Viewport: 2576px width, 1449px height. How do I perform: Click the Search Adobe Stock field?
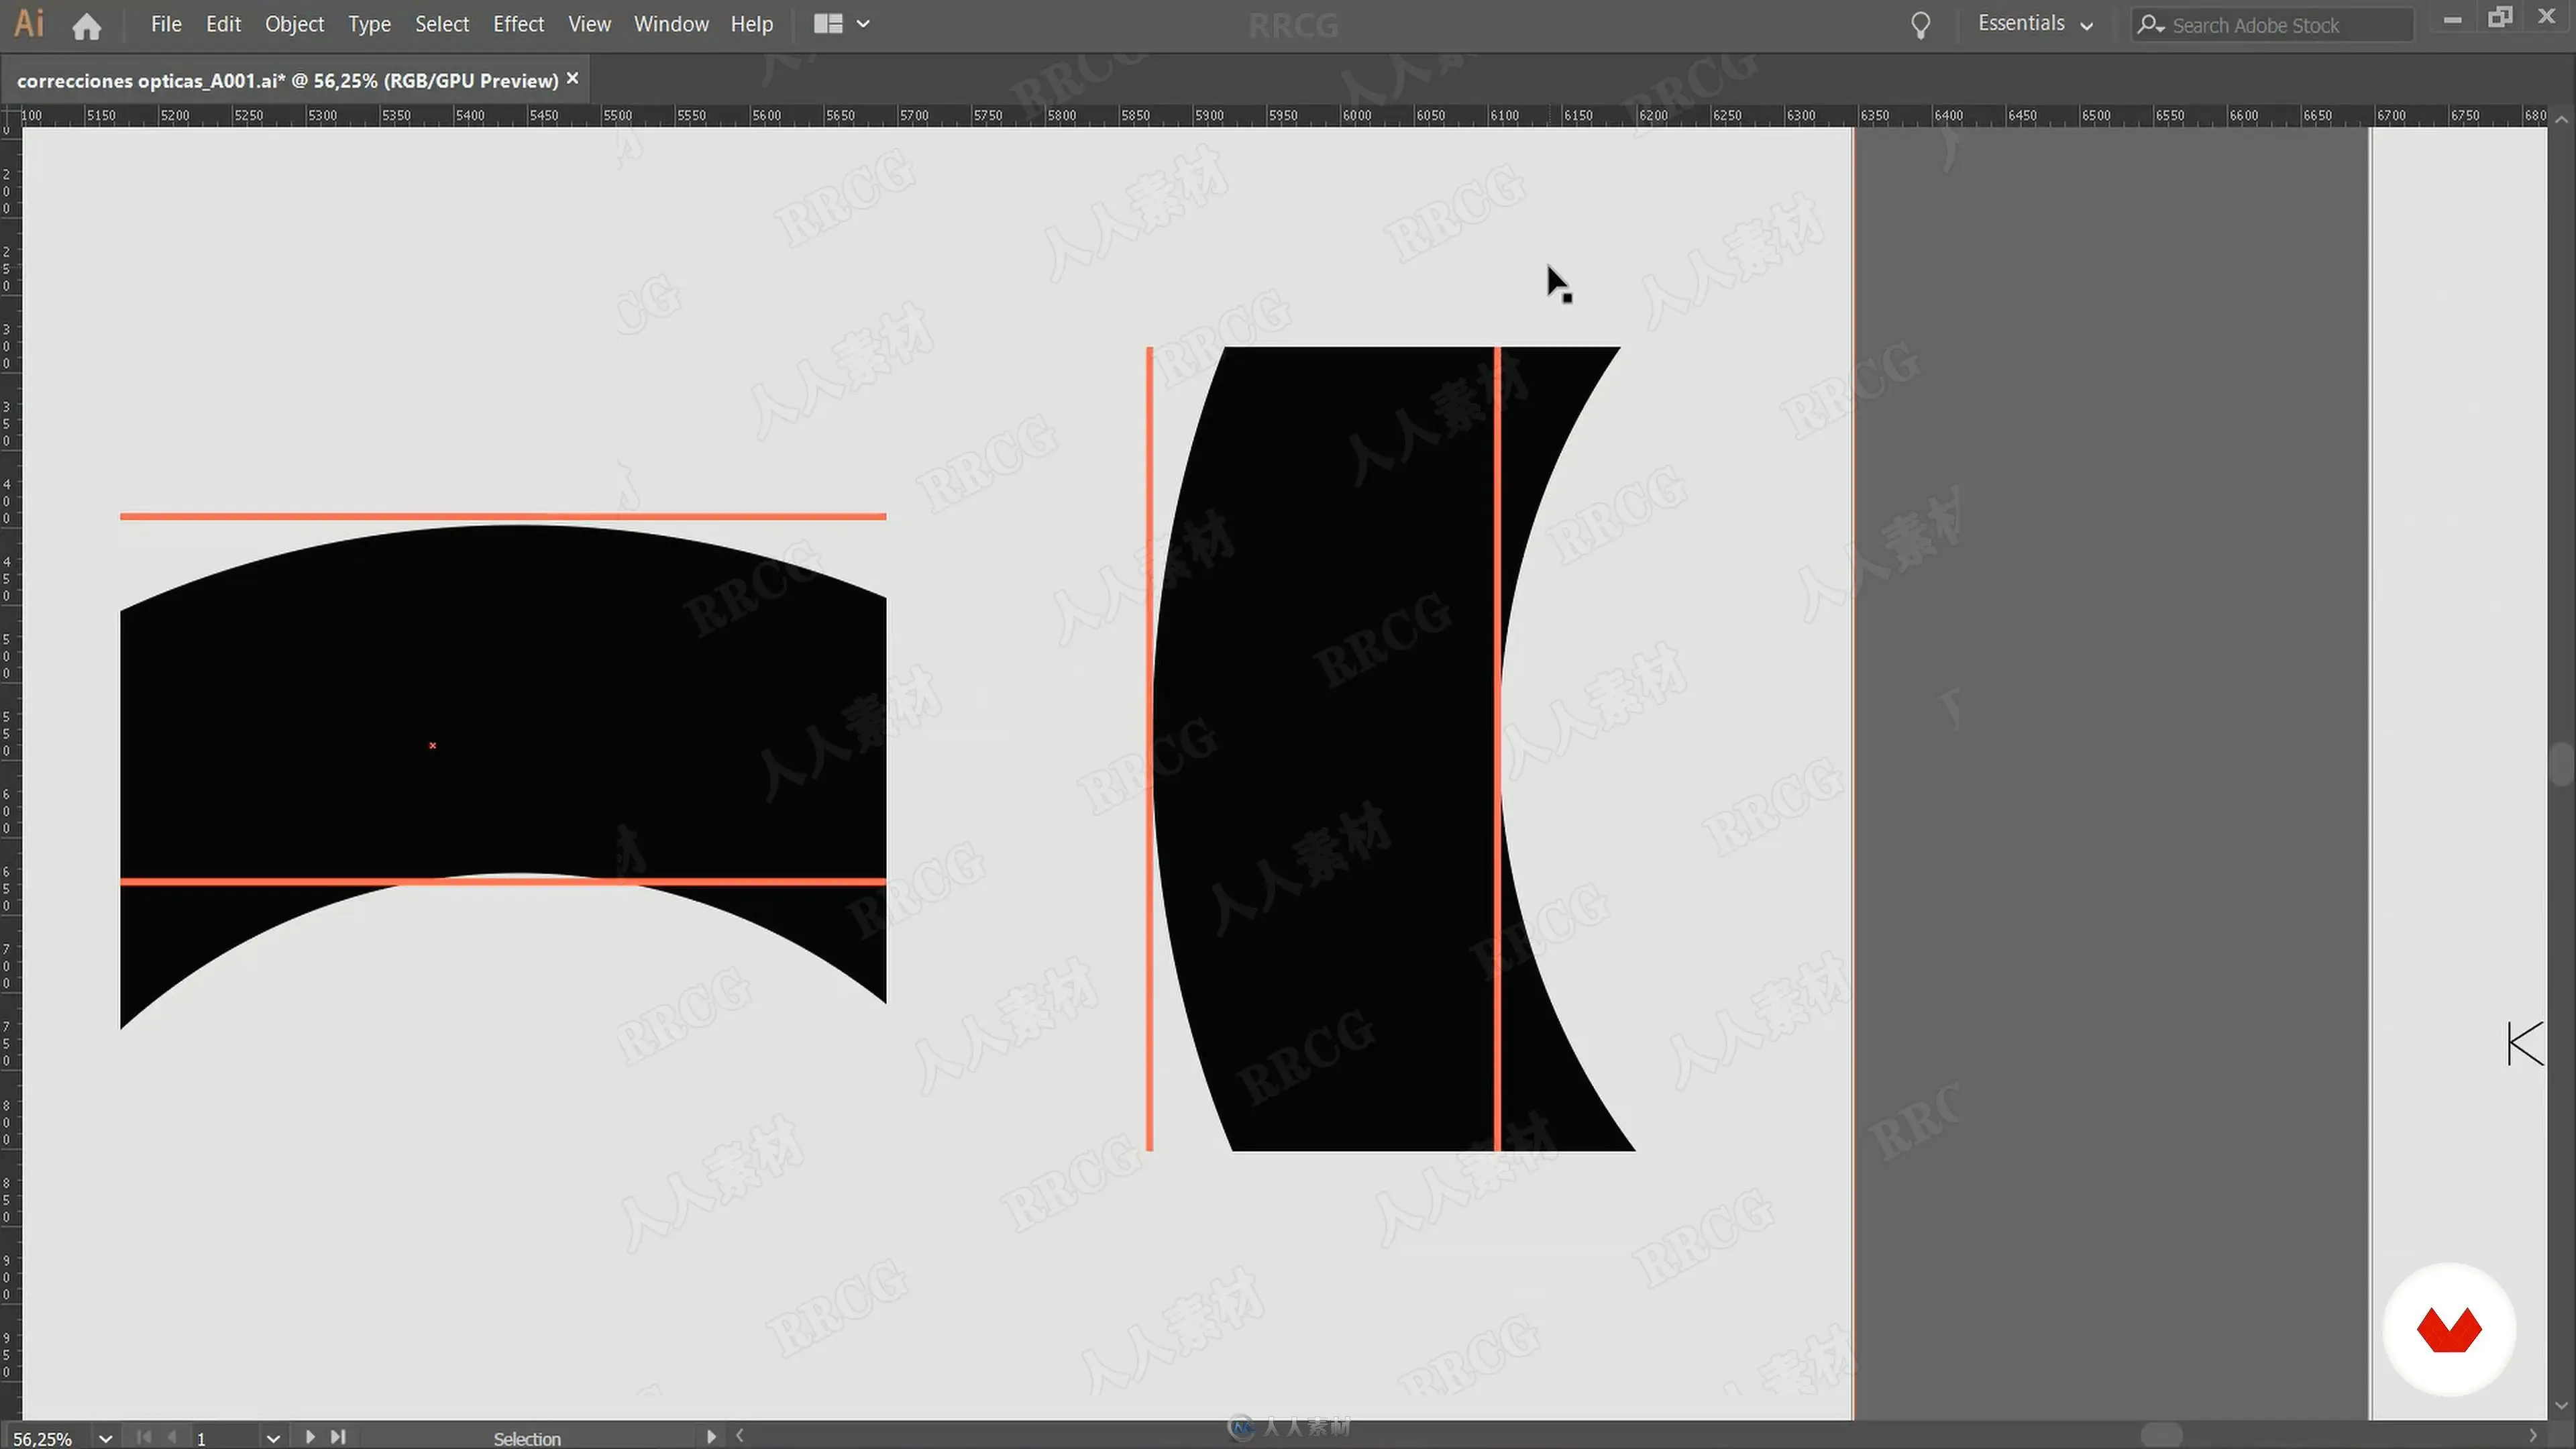pos(2280,25)
